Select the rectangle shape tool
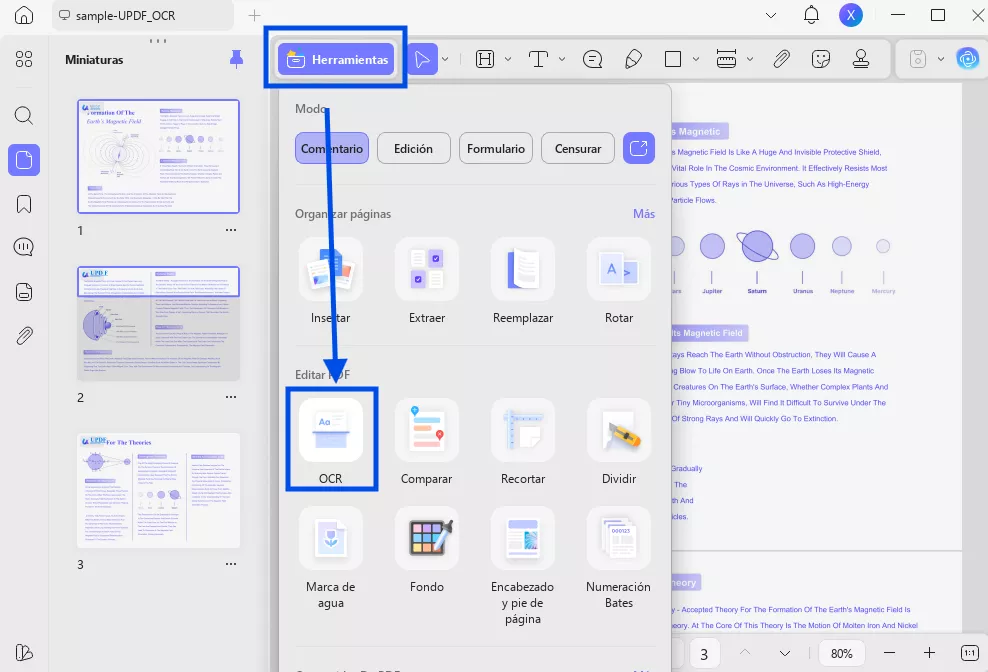The image size is (988, 672). tap(673, 59)
